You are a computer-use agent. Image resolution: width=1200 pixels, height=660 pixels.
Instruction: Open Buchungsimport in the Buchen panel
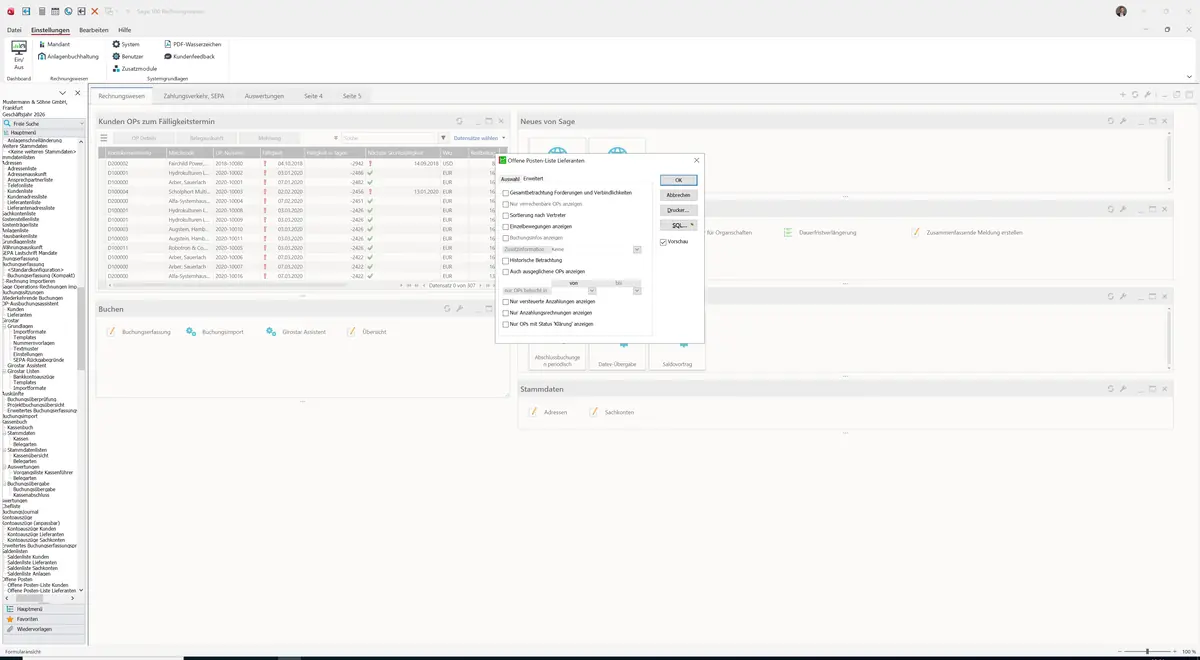coord(215,331)
